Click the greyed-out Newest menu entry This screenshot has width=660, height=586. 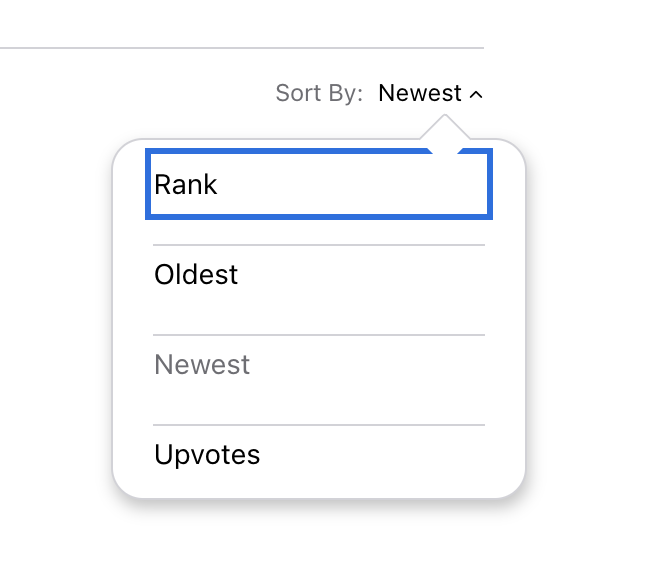click(x=318, y=365)
